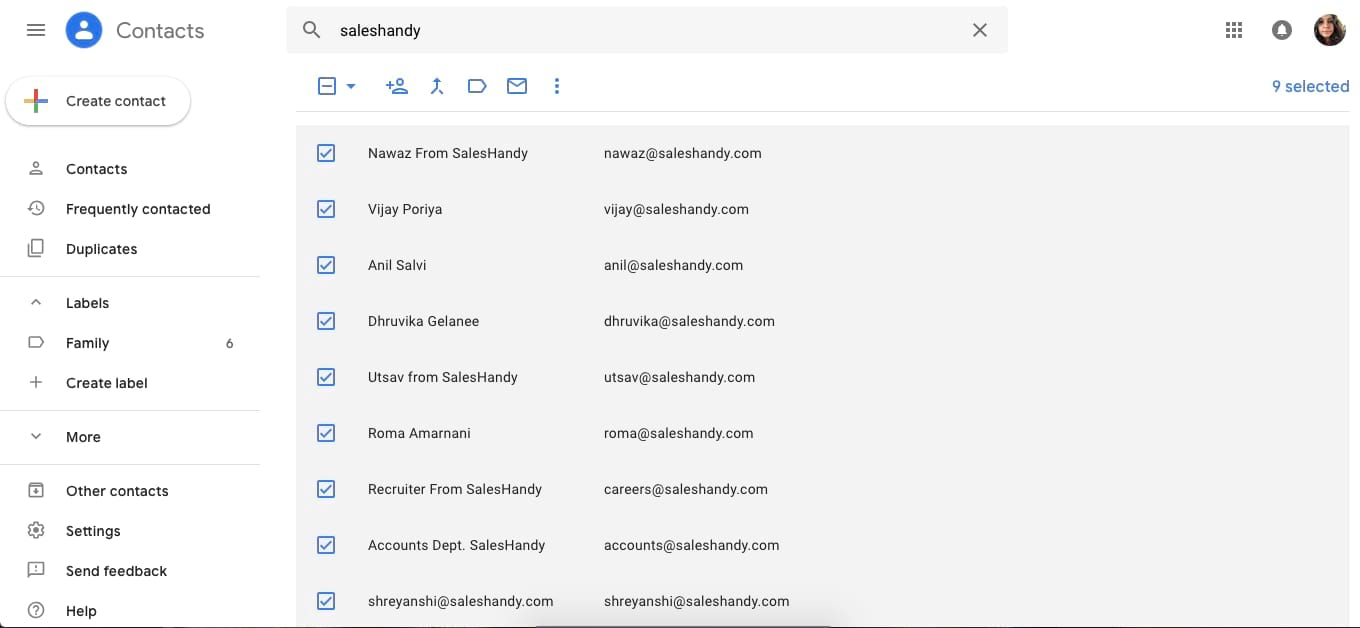Click the email roma@saleshandy.com
This screenshot has width=1360, height=628.
pyautogui.click(x=678, y=433)
